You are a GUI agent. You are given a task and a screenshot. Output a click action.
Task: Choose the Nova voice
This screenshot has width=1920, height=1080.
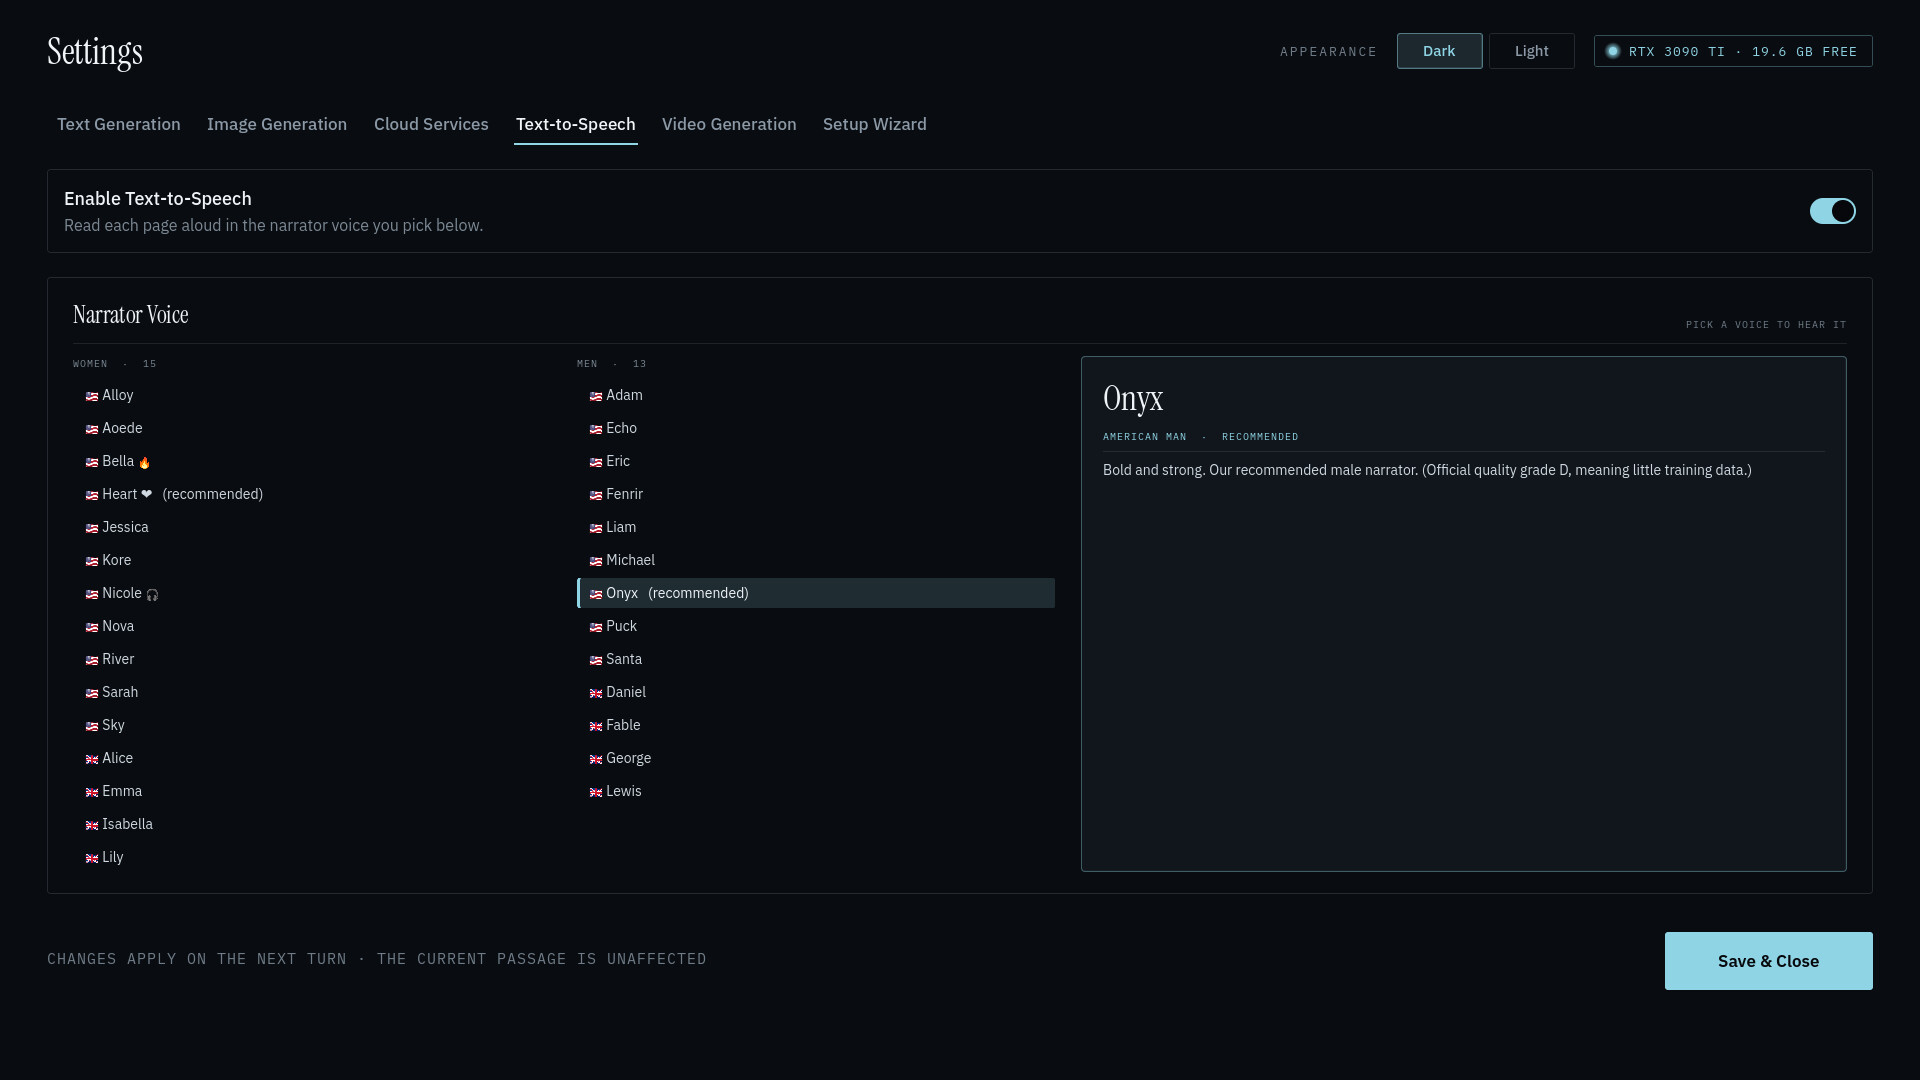tap(312, 626)
